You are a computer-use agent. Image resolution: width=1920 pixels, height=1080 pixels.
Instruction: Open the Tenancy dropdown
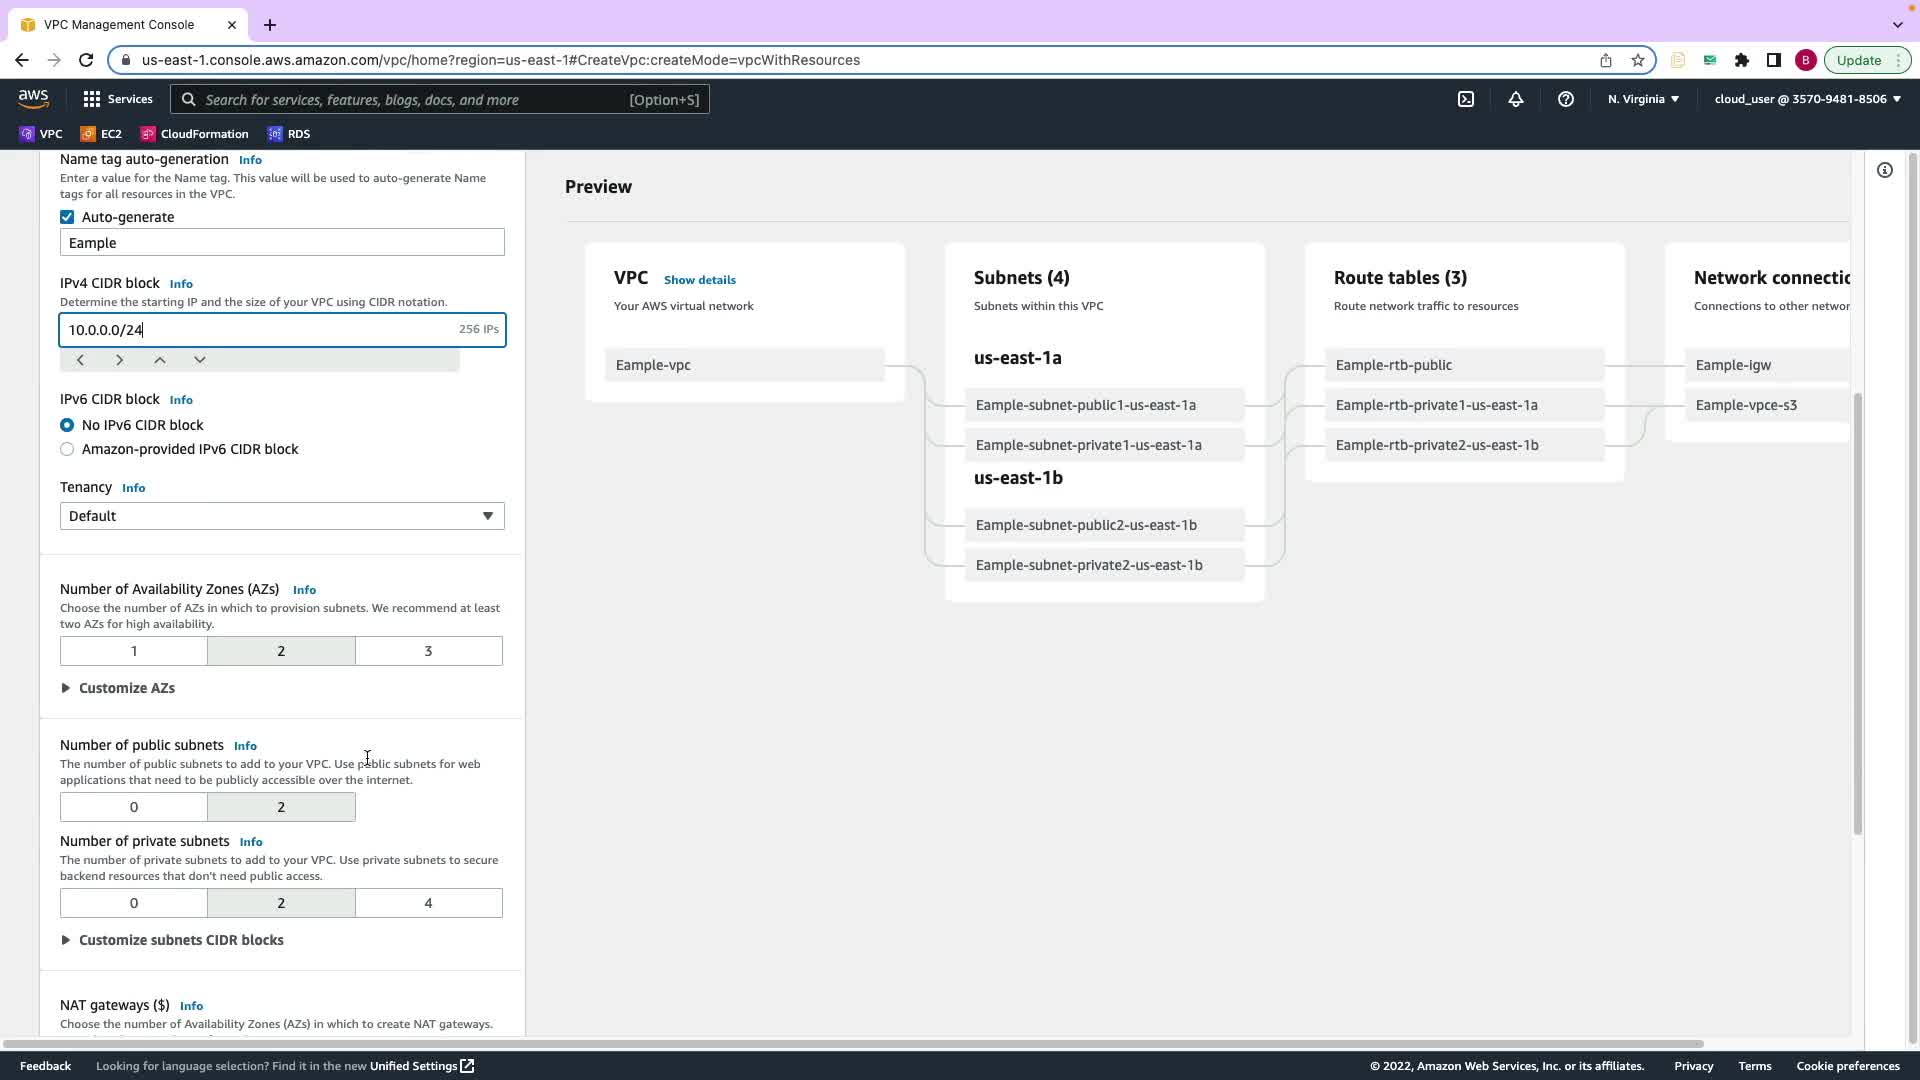pos(282,516)
